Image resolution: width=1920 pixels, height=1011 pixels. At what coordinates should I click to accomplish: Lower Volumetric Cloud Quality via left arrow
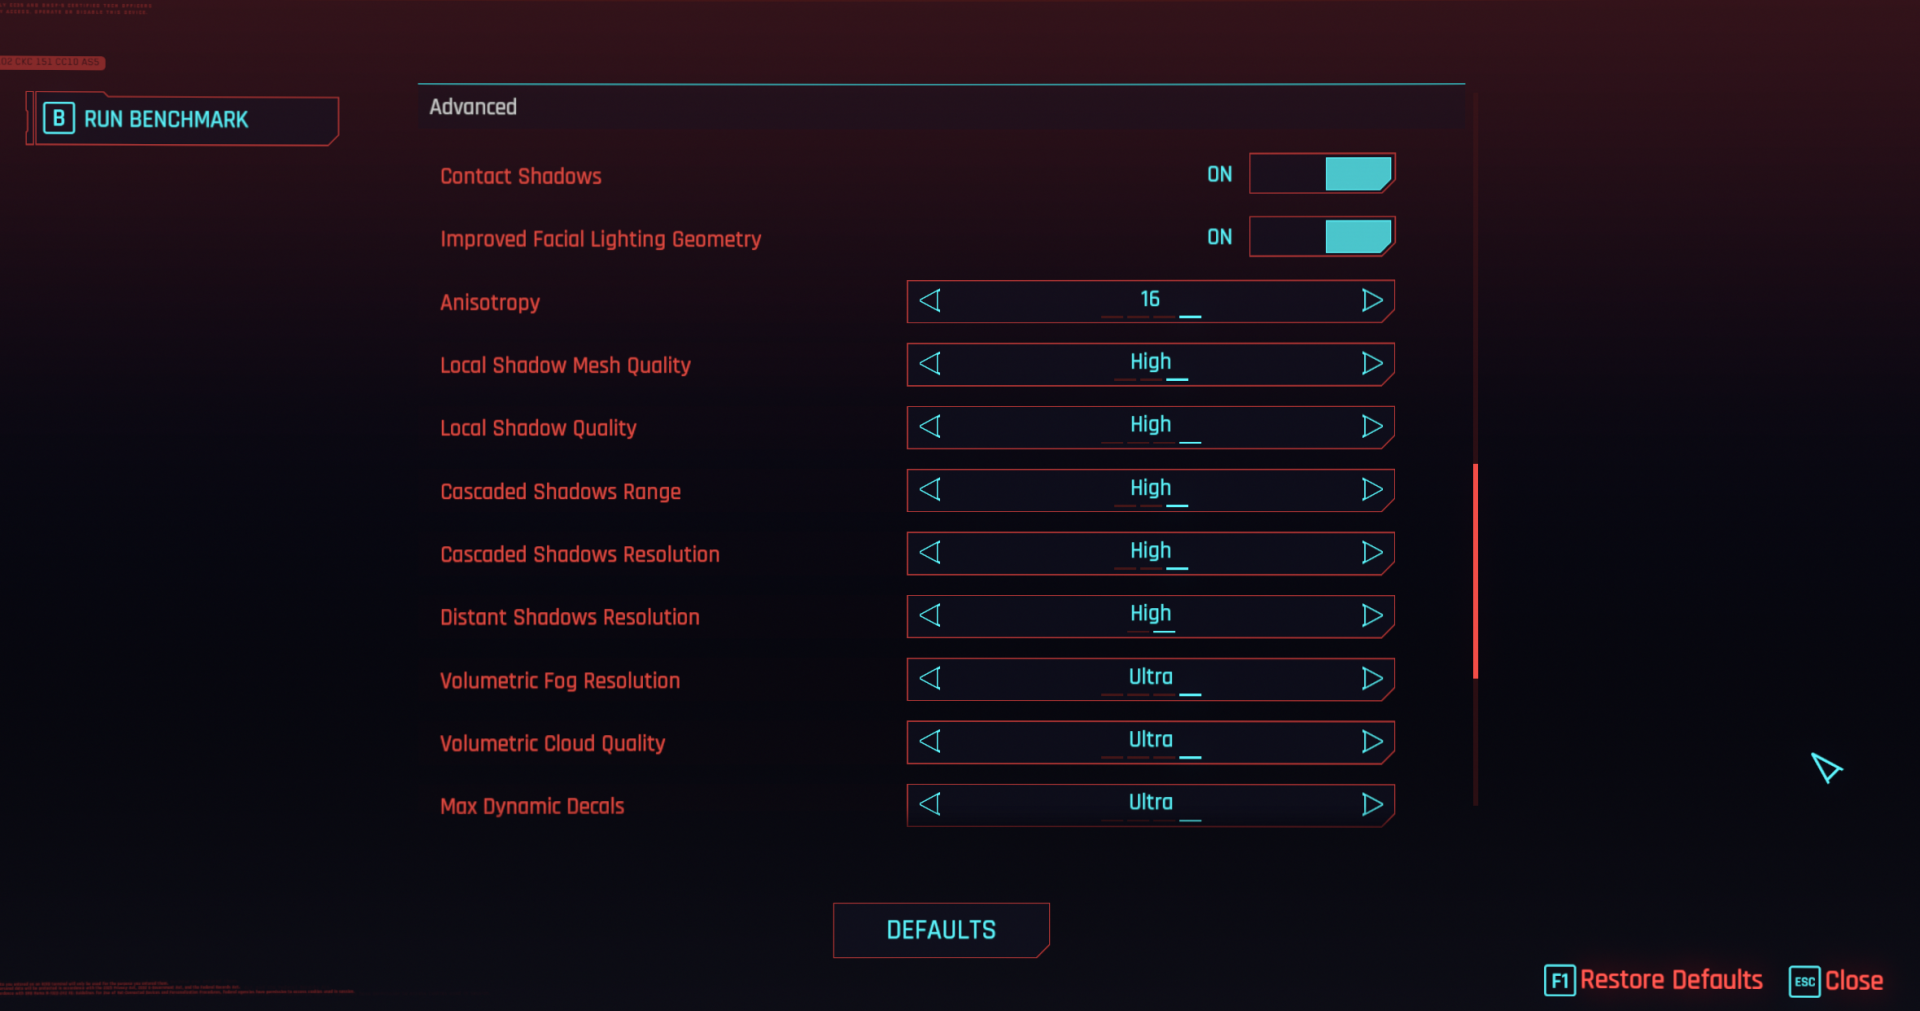pos(930,742)
